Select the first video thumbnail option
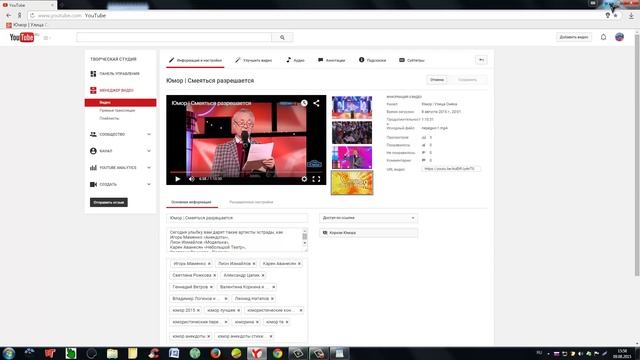 (352, 107)
